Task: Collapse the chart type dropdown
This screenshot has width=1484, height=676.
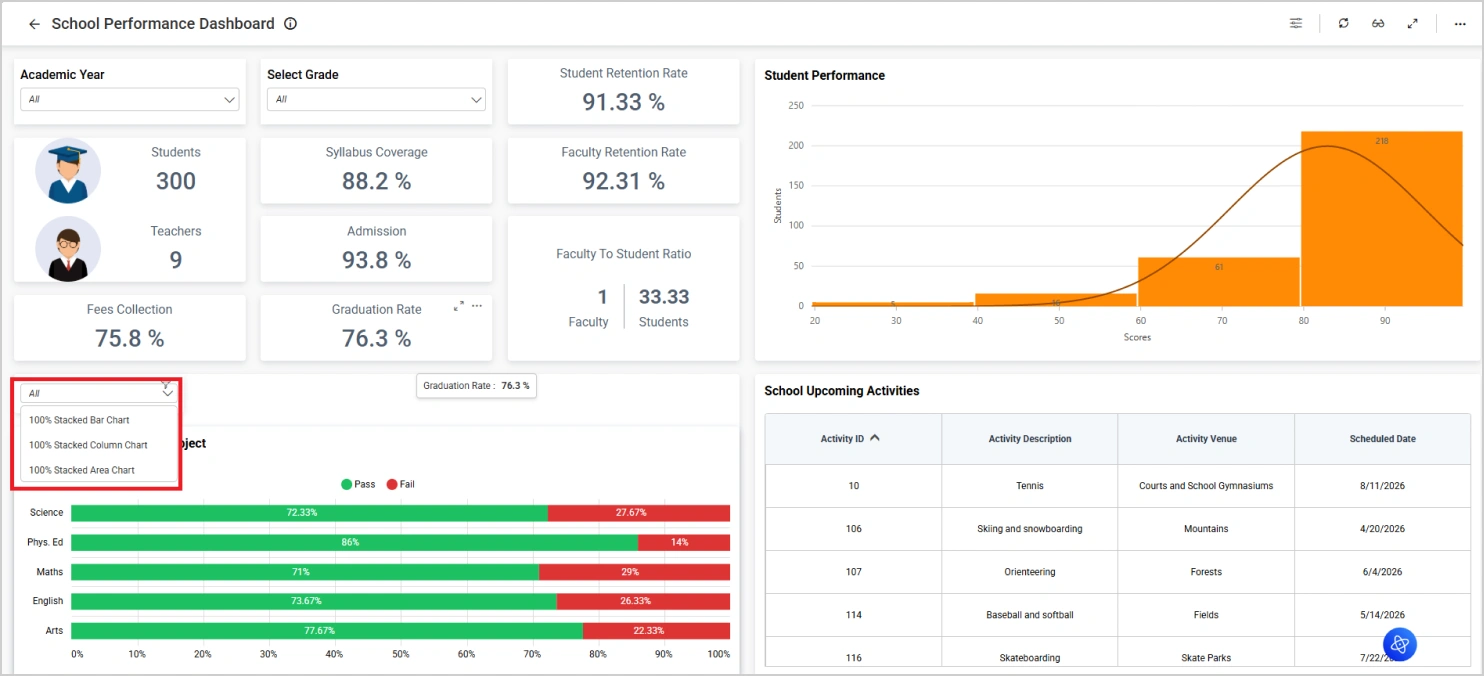Action: coord(168,393)
